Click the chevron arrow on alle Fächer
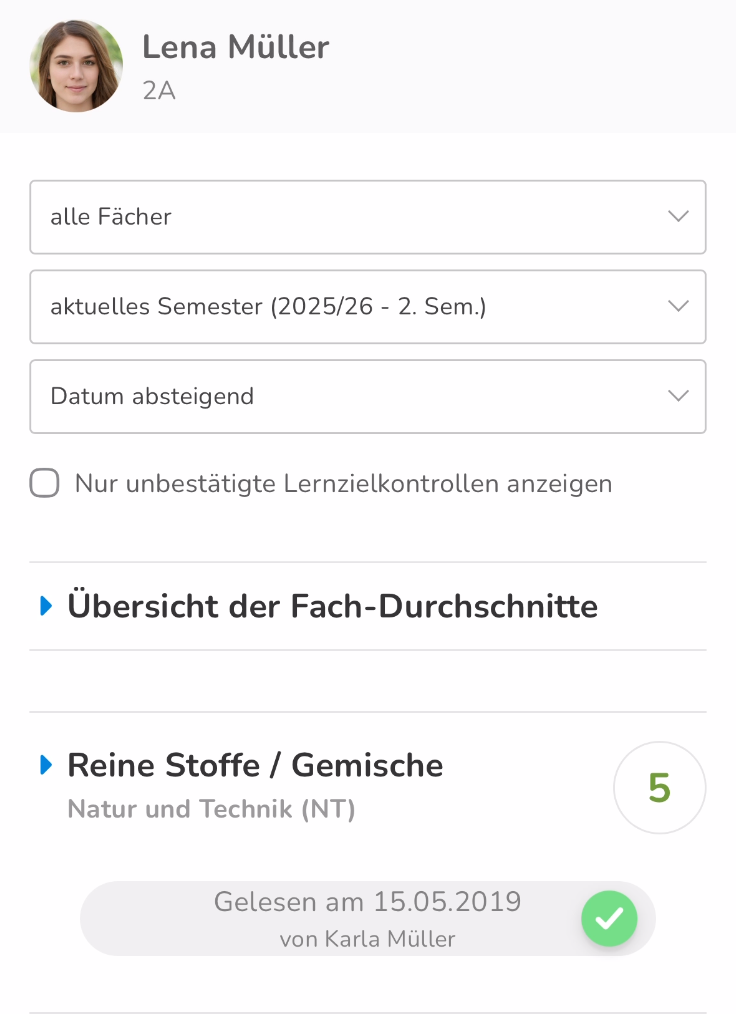Screen dimensions: 736x1014 678,217
